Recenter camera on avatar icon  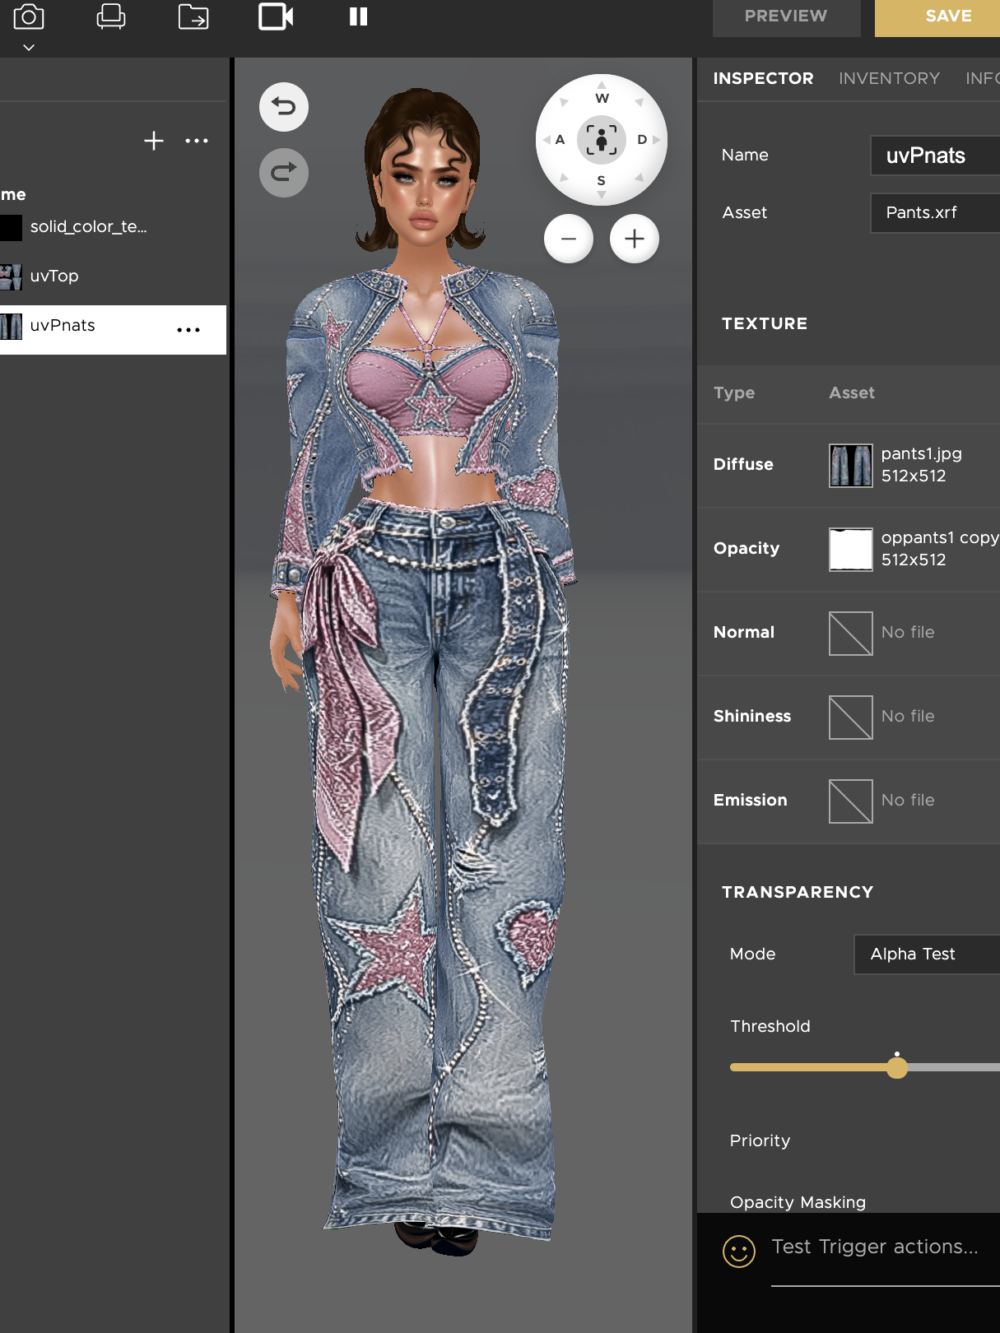tap(601, 140)
